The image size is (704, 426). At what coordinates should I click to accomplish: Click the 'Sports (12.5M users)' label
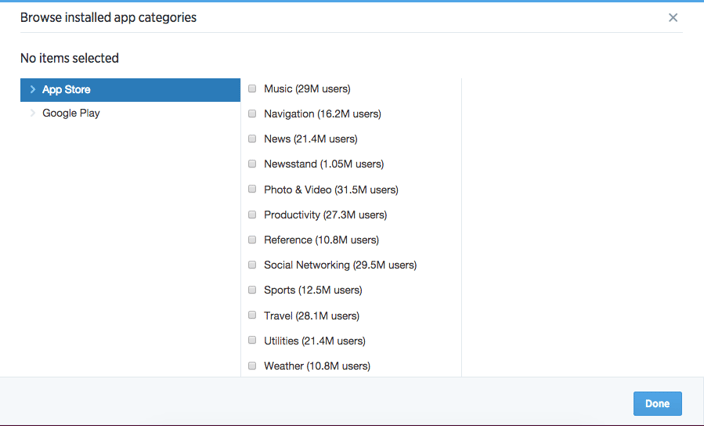pos(313,290)
